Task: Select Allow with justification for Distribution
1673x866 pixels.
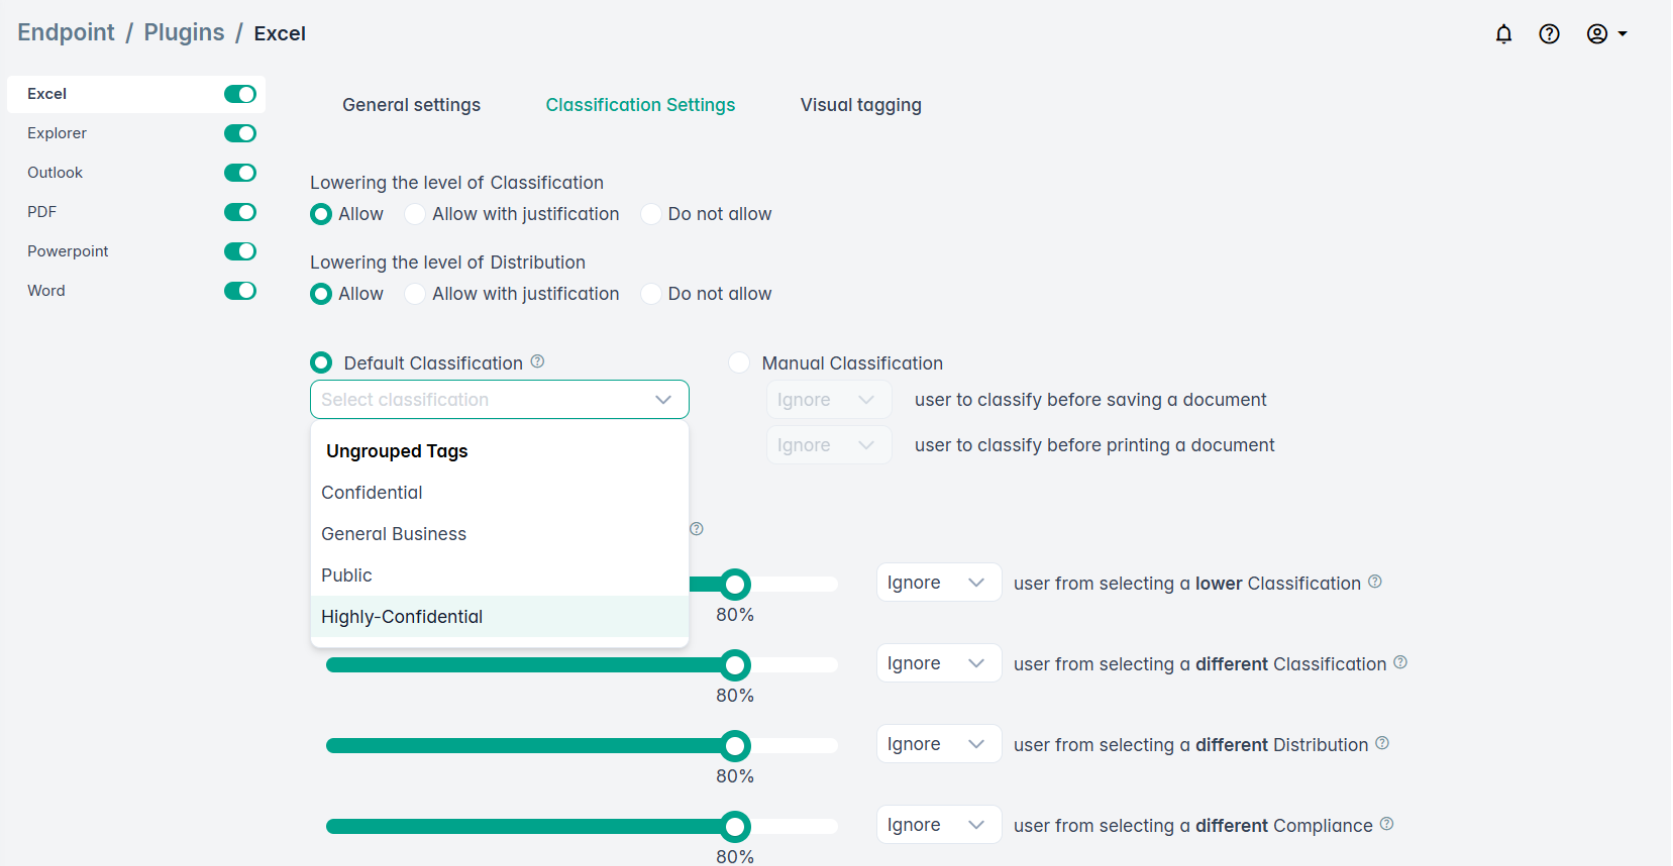Action: click(x=415, y=294)
